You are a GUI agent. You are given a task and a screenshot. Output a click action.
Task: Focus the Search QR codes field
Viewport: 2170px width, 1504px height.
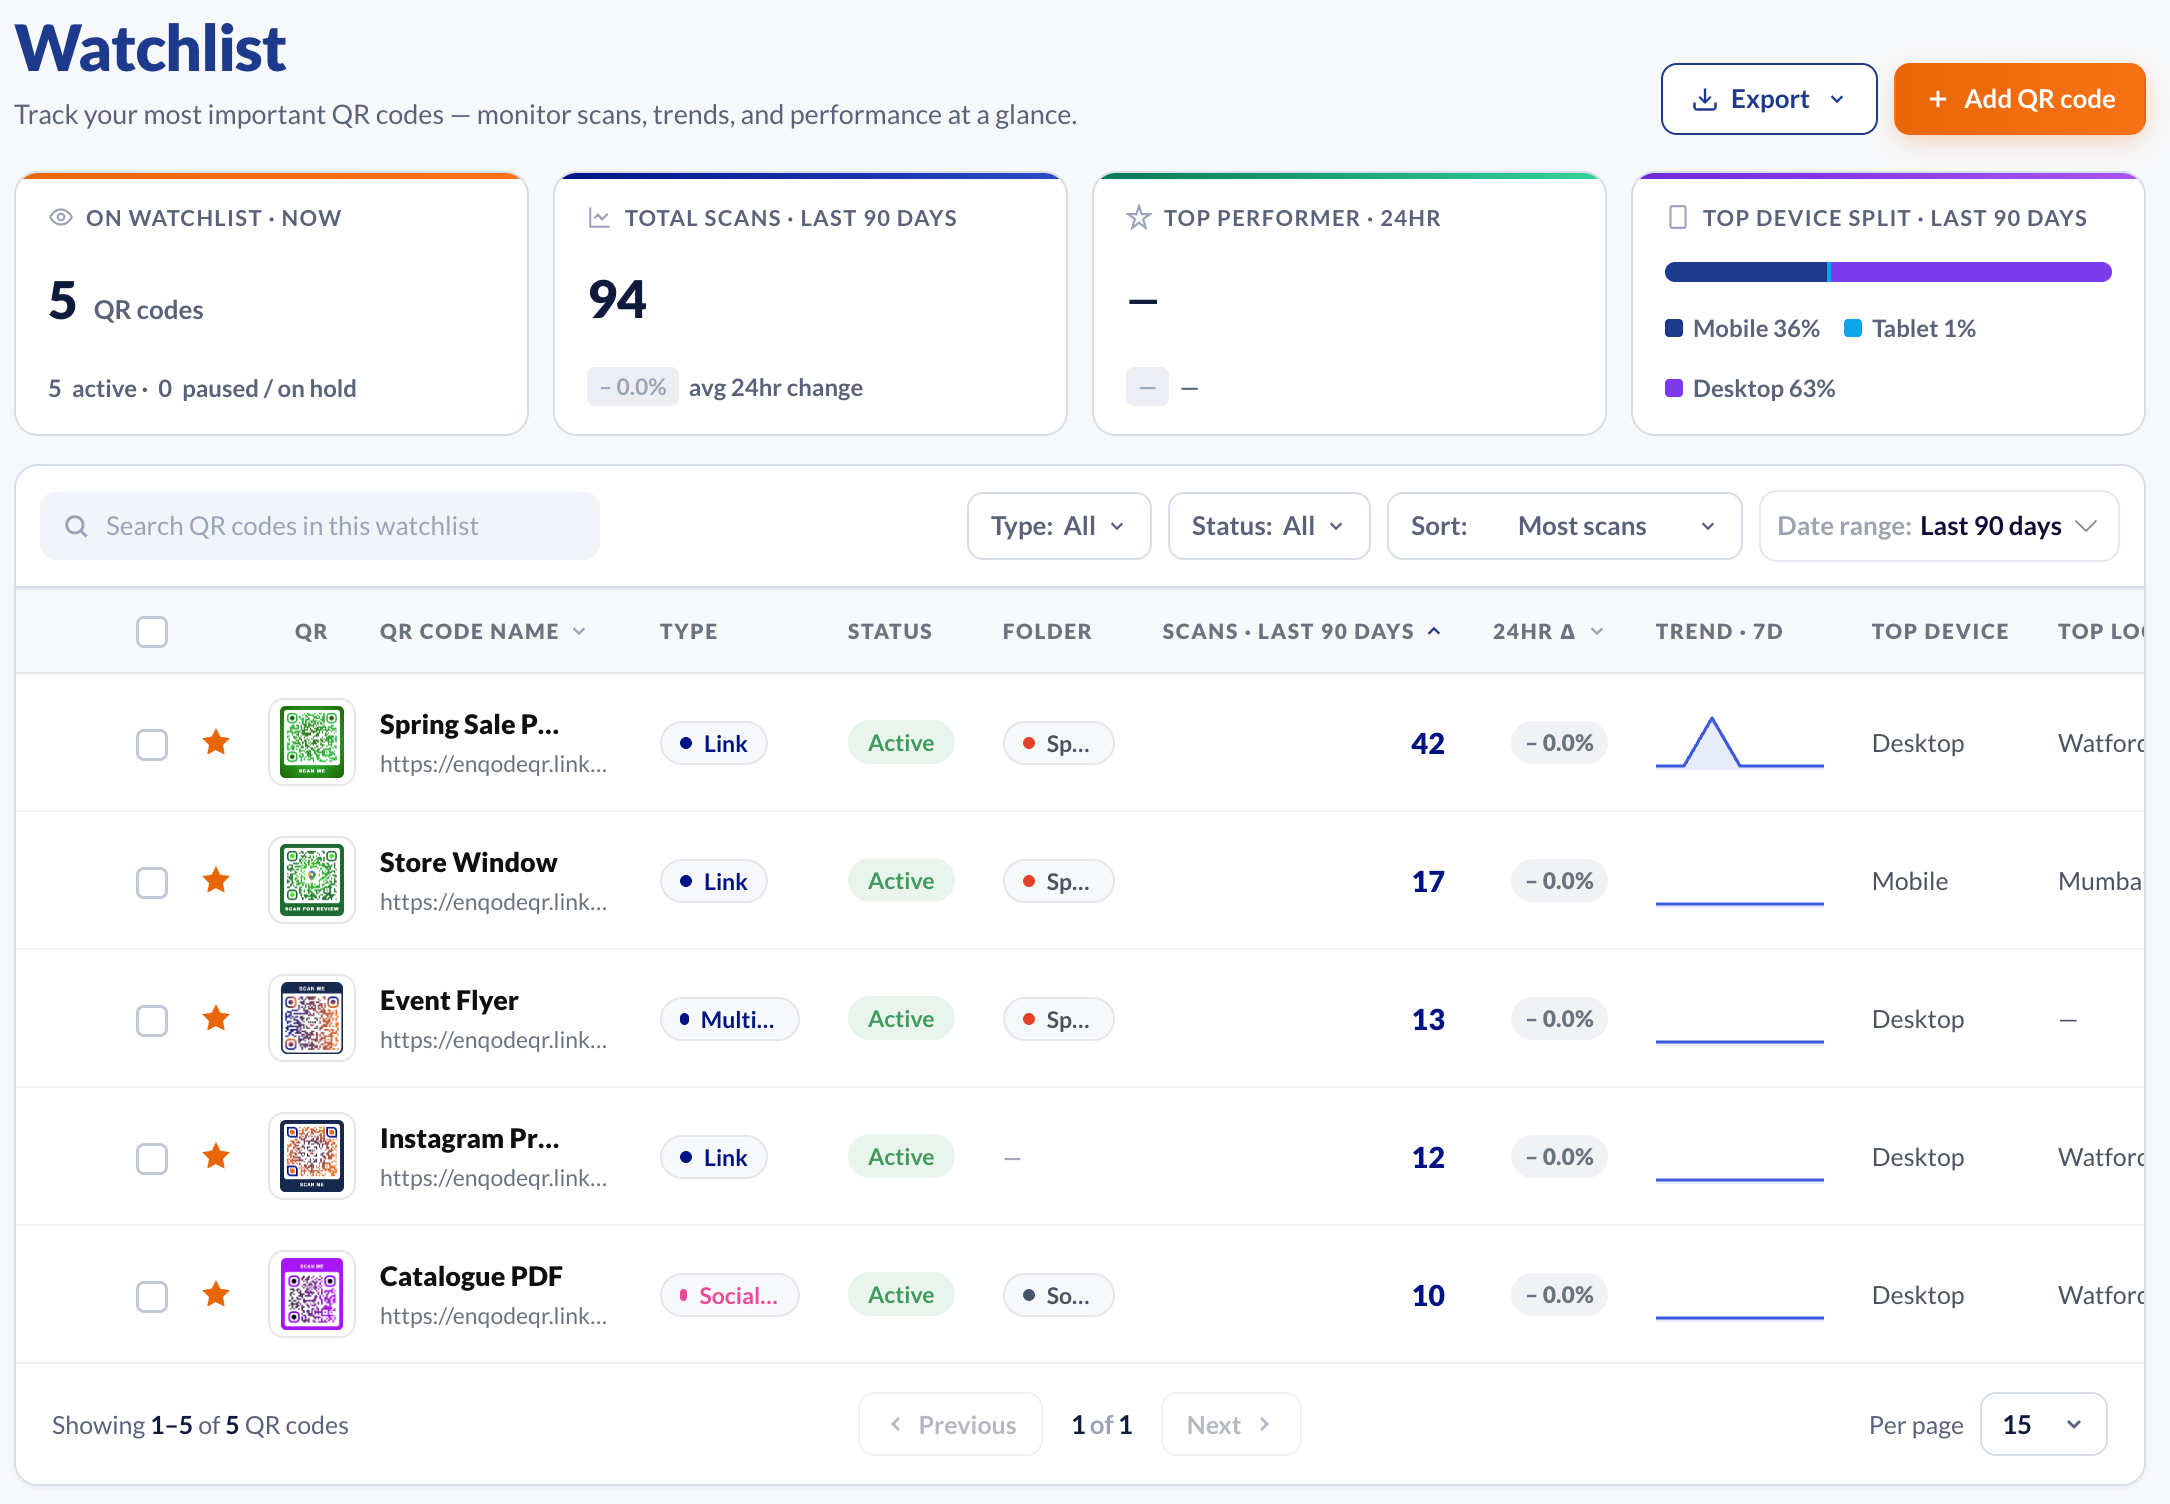point(320,526)
